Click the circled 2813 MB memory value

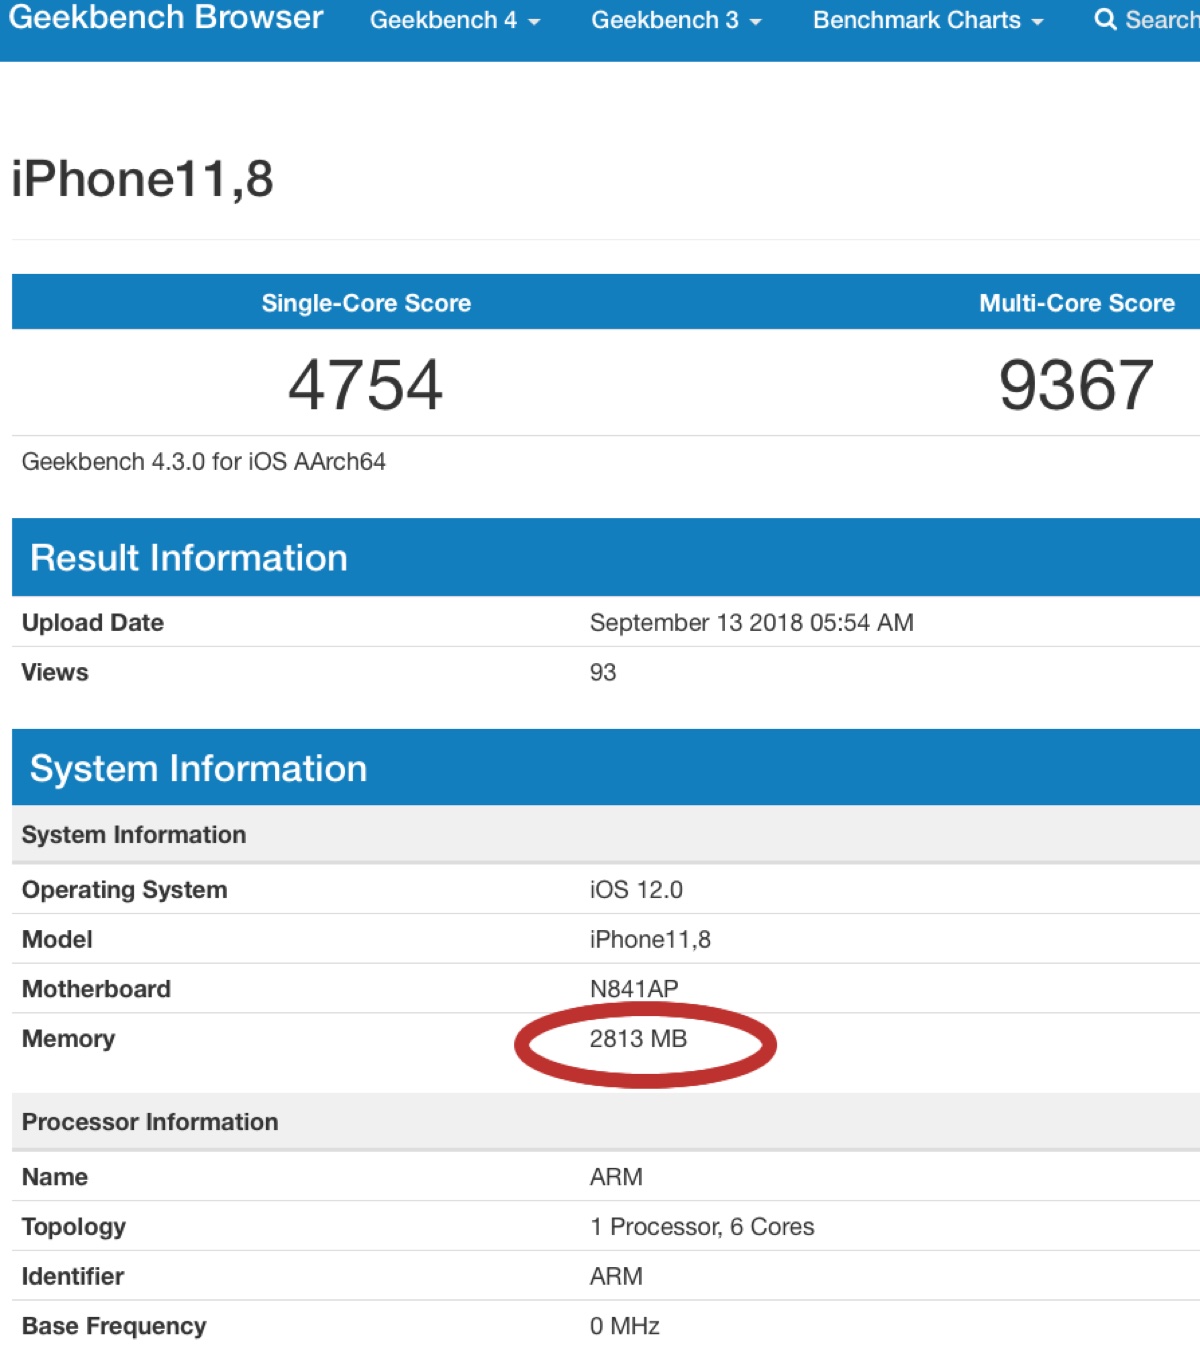(x=638, y=1039)
